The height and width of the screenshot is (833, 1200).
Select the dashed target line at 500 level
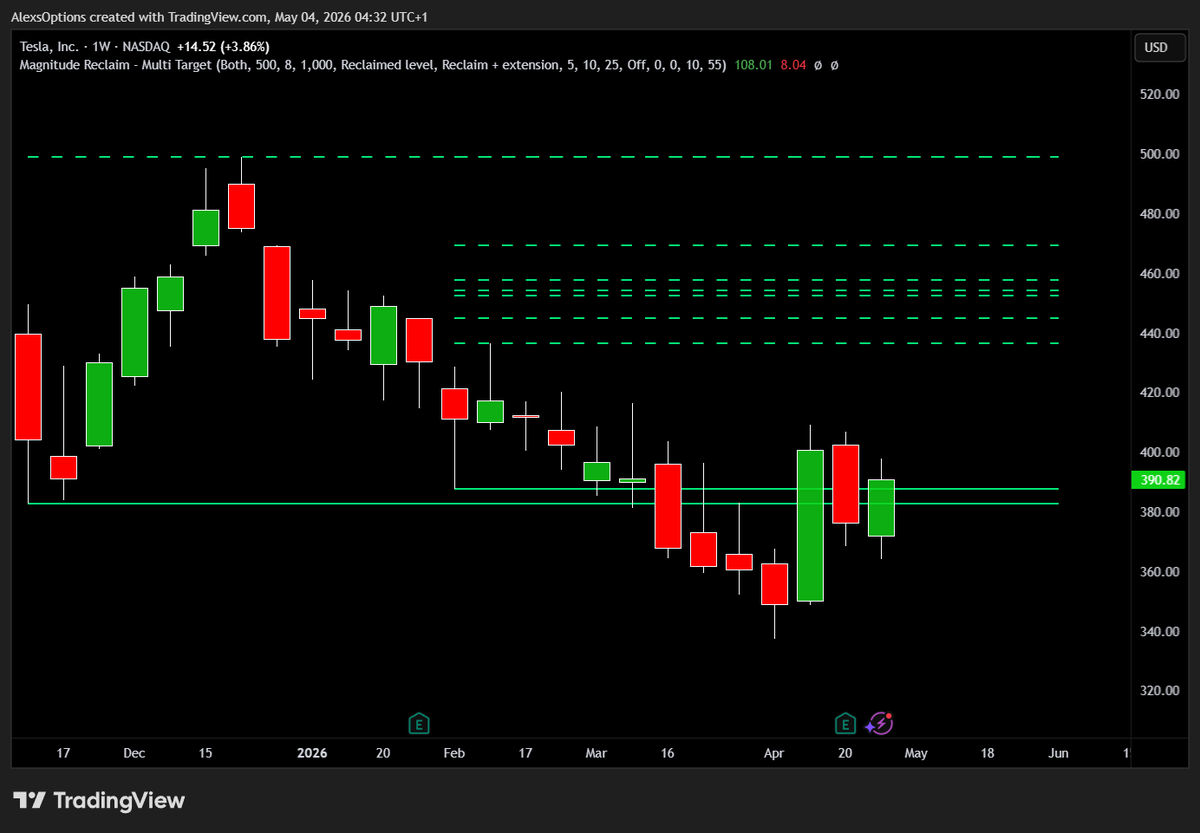[x=543, y=157]
